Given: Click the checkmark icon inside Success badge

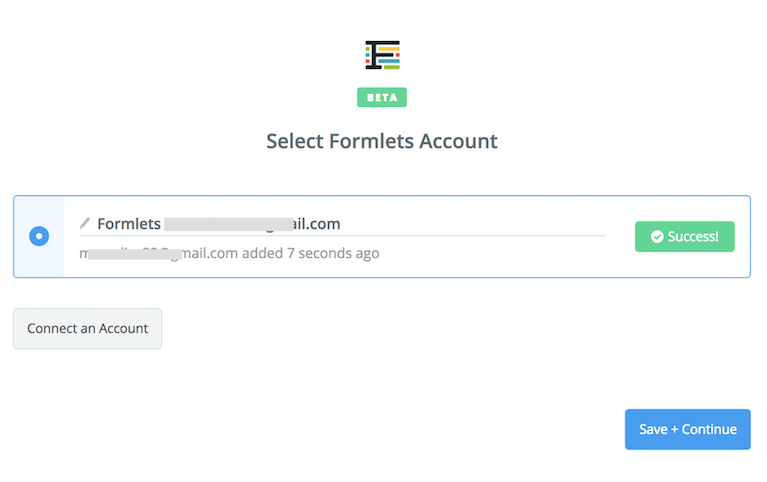Looking at the screenshot, I should coord(657,237).
